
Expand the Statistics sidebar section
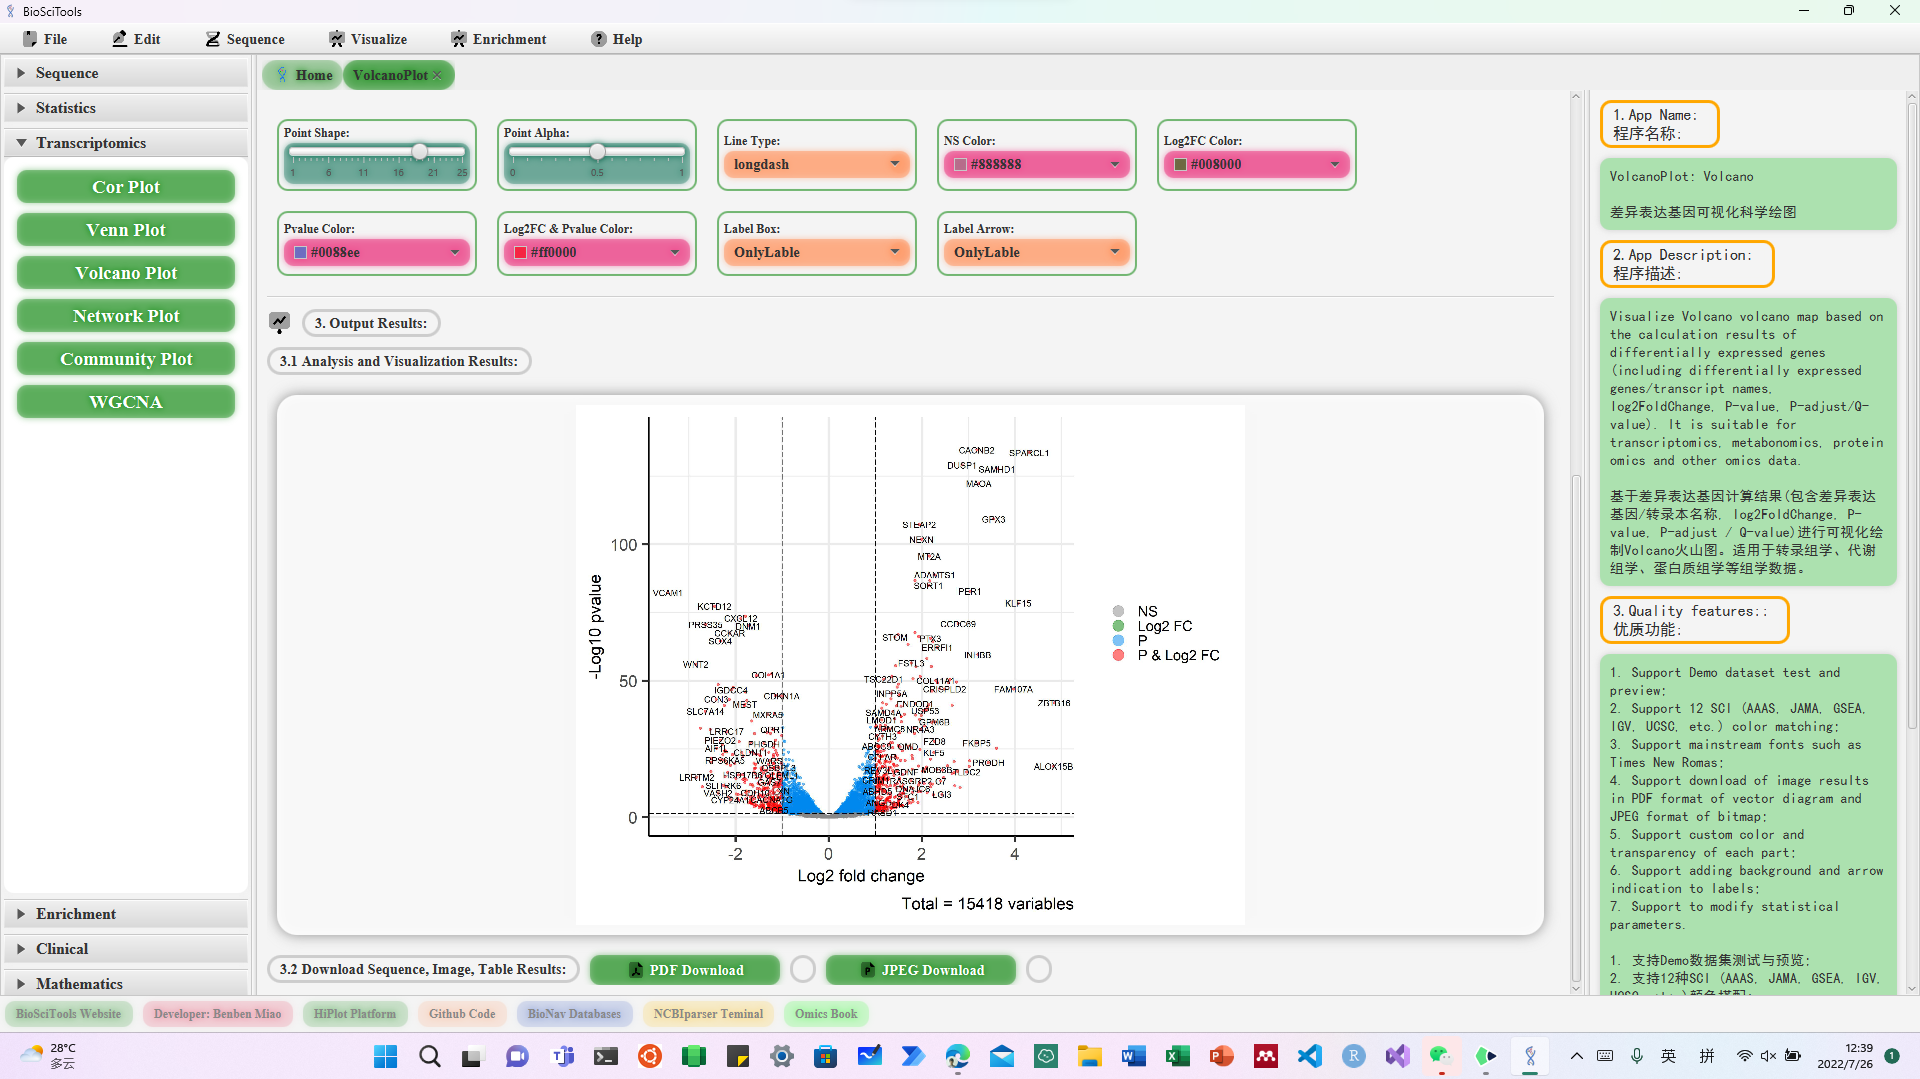126,108
